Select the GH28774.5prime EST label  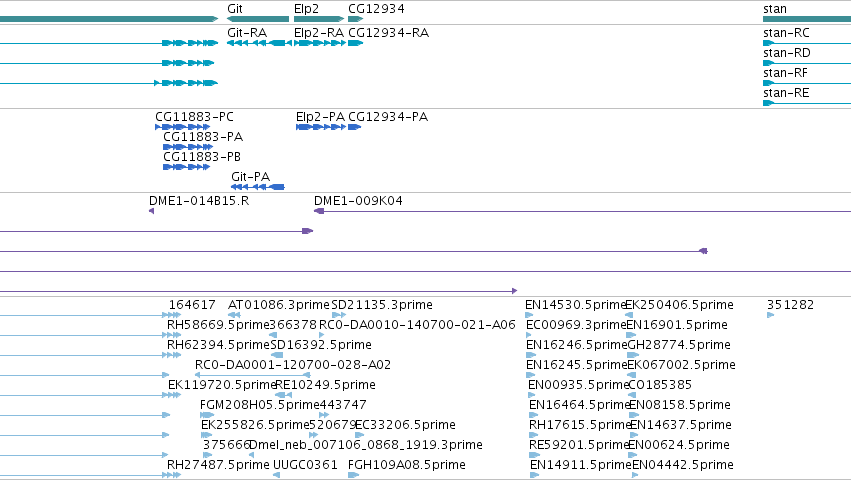(679, 345)
